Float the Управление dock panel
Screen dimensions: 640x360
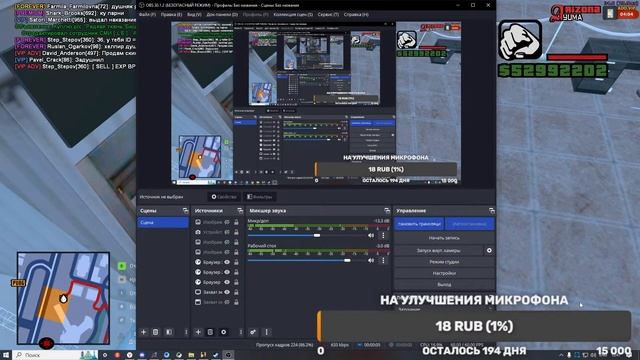(x=491, y=211)
